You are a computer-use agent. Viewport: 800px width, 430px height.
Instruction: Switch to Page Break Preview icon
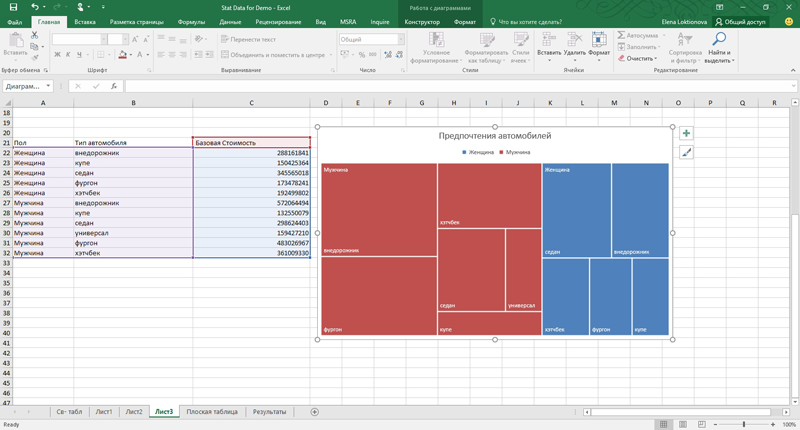702,424
